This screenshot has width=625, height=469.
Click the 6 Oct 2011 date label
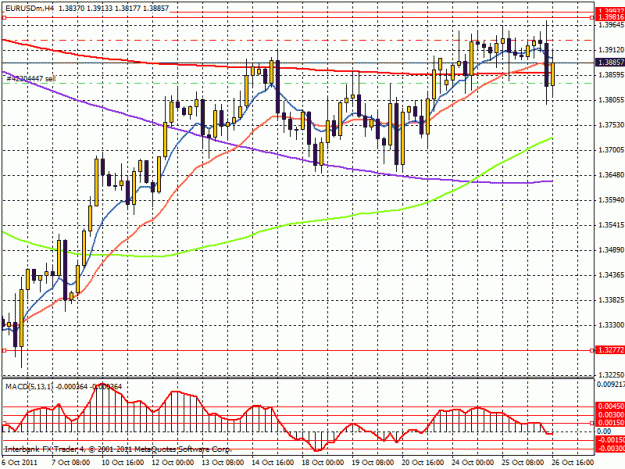point(20,462)
